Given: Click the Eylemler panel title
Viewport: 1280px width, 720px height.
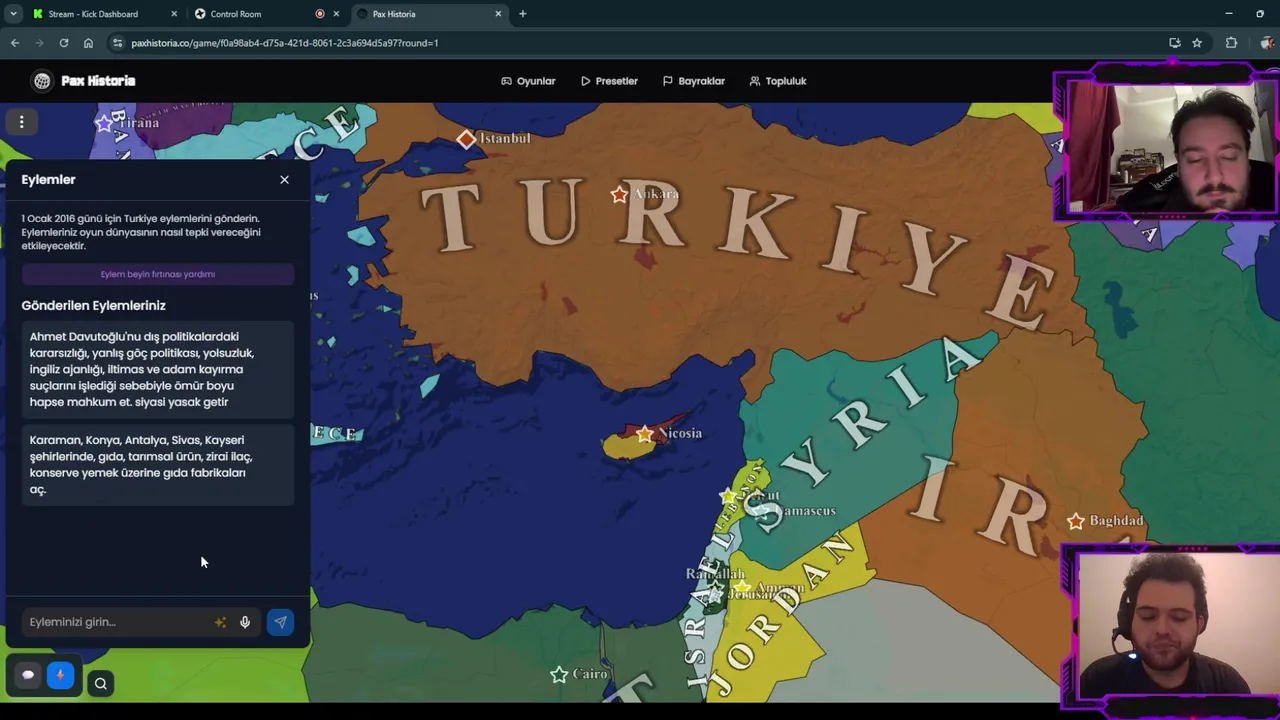Looking at the screenshot, I should coord(48,180).
